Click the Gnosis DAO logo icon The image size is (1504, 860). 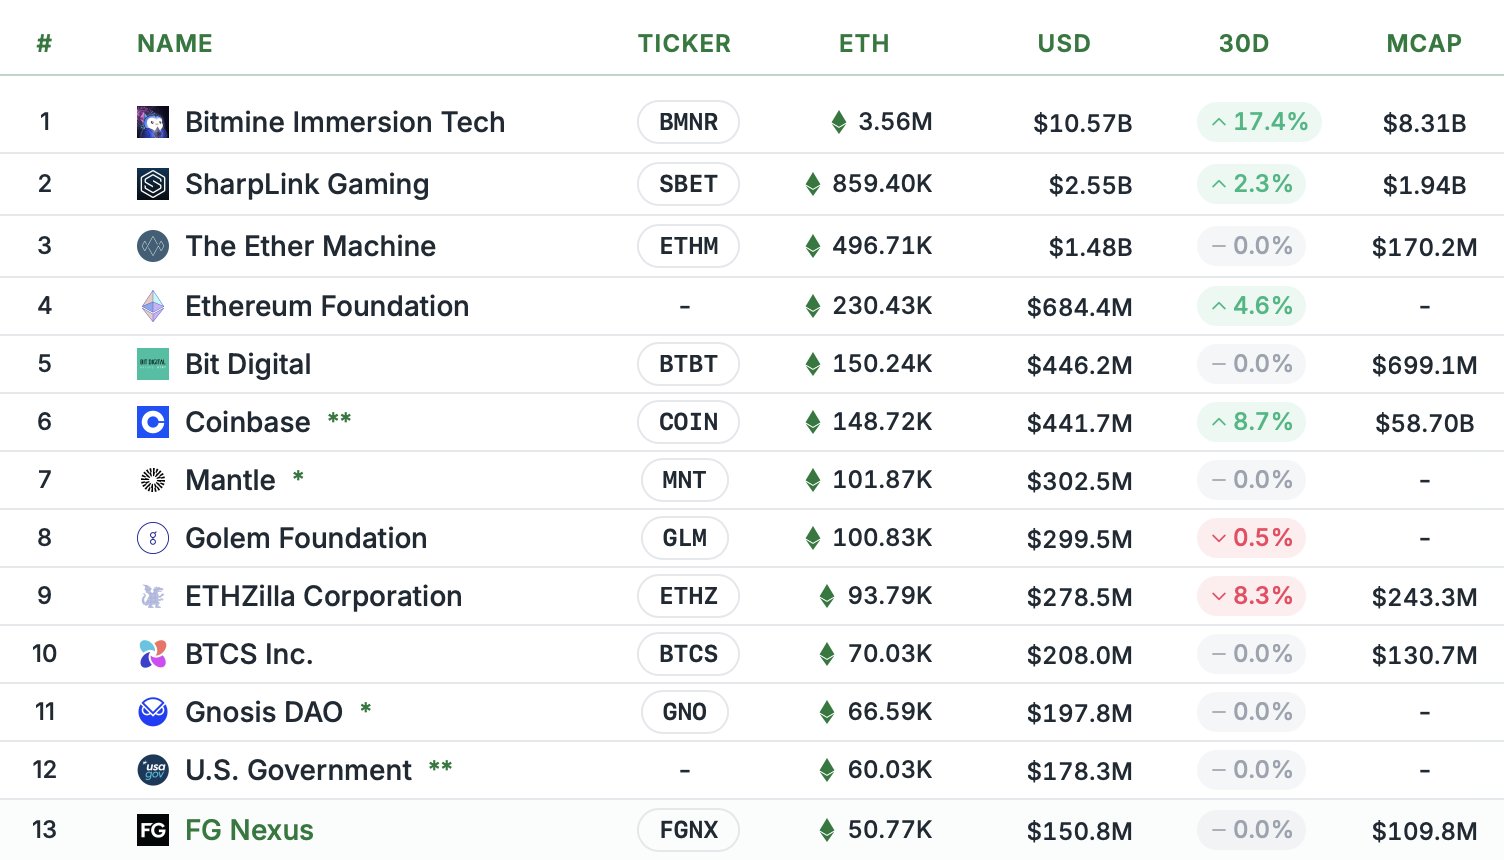point(153,712)
